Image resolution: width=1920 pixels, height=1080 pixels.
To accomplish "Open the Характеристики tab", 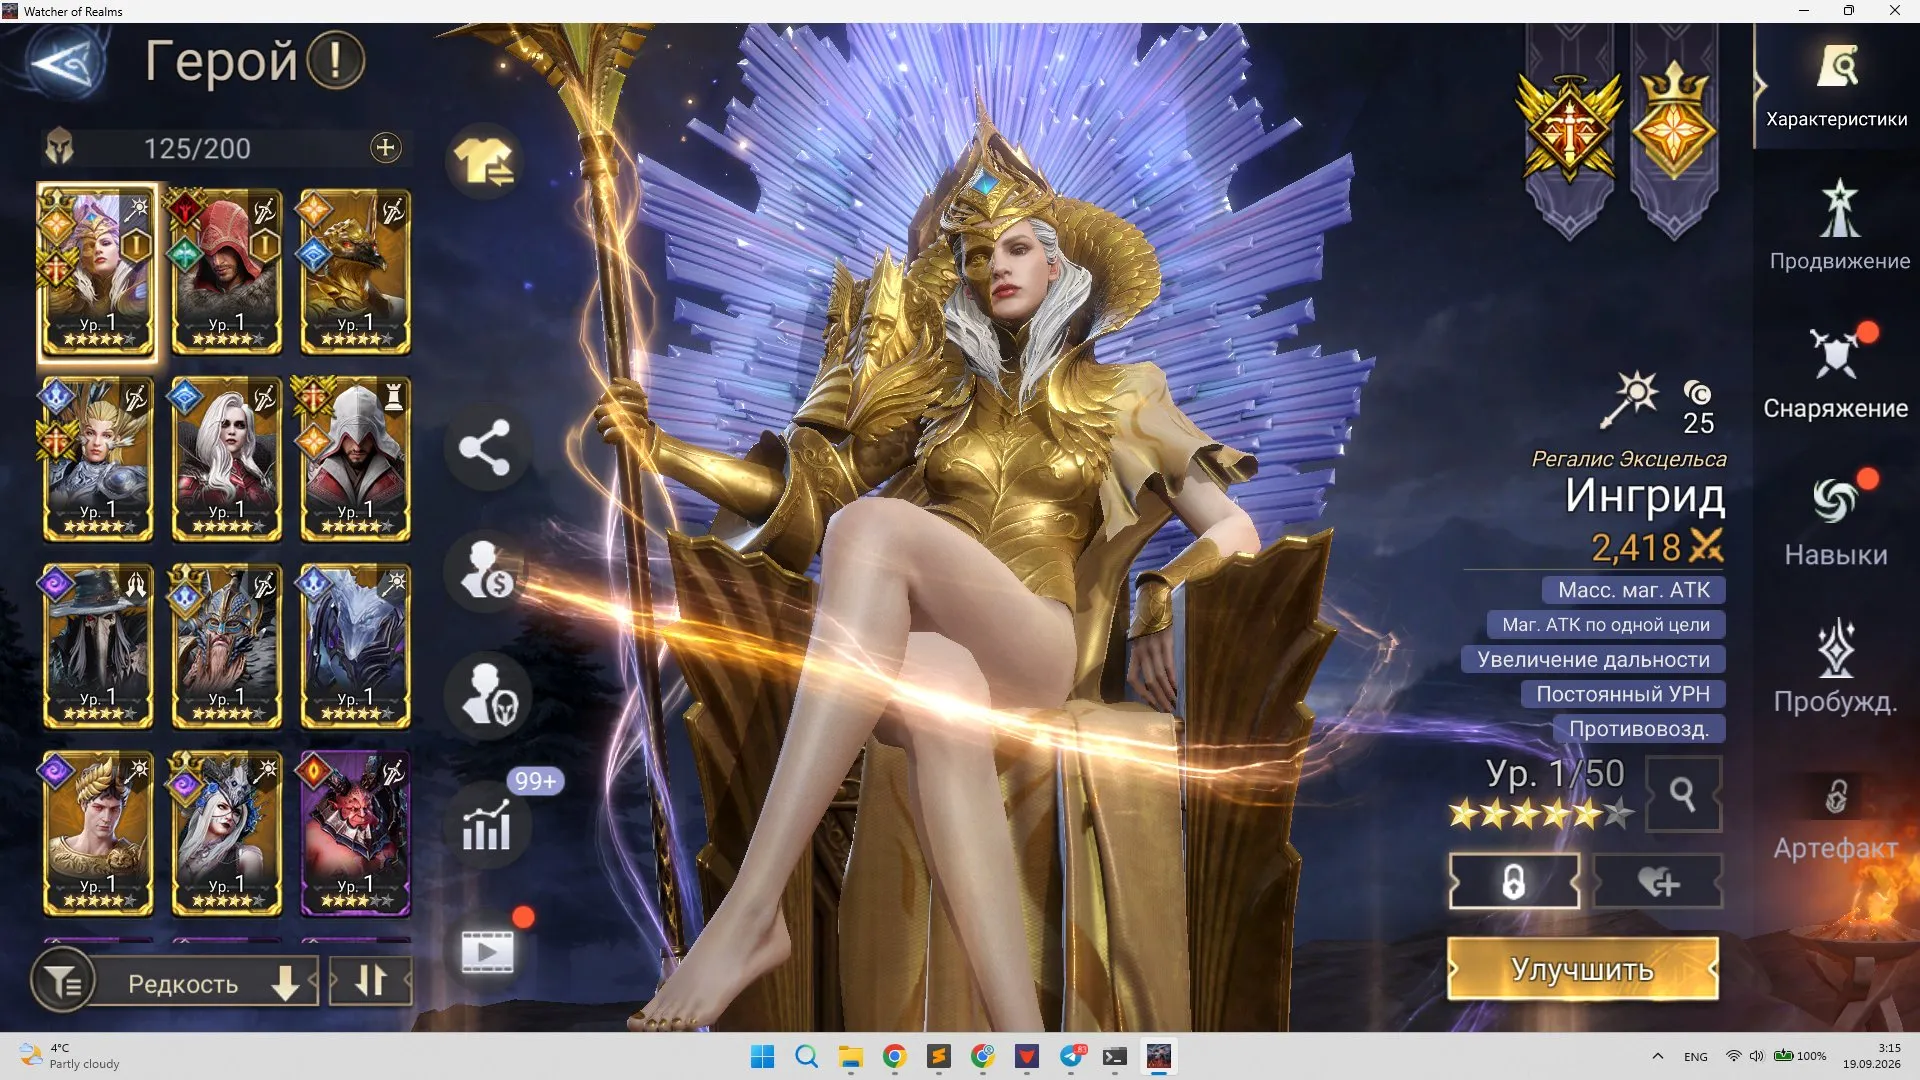I will click(x=1836, y=87).
